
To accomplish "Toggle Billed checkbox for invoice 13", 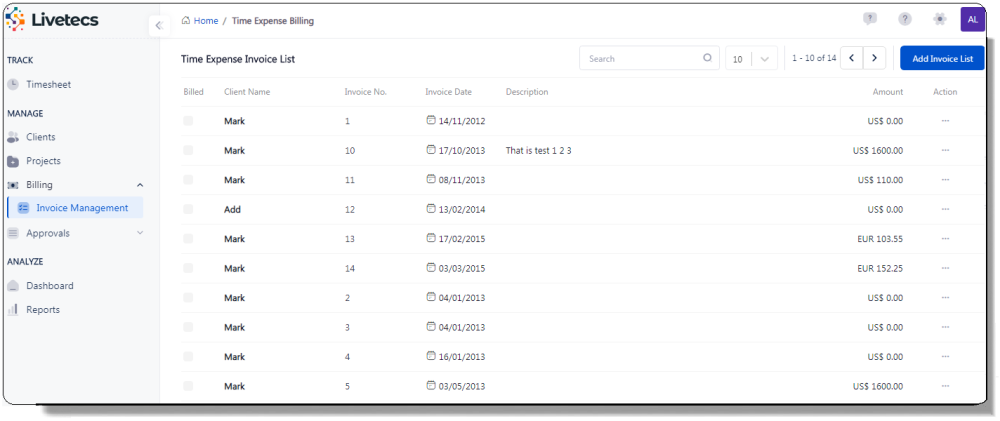I will 188,239.
